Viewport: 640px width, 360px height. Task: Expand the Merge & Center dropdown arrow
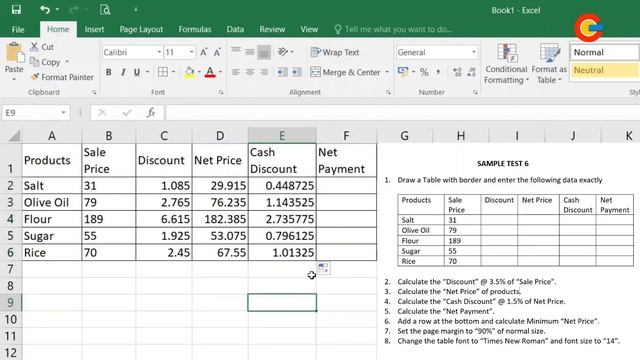387,72
